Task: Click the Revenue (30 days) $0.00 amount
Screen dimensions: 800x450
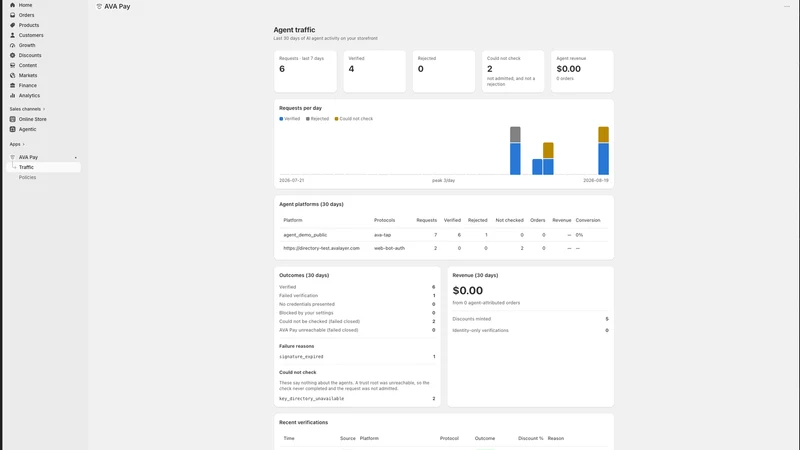Action: [468, 291]
